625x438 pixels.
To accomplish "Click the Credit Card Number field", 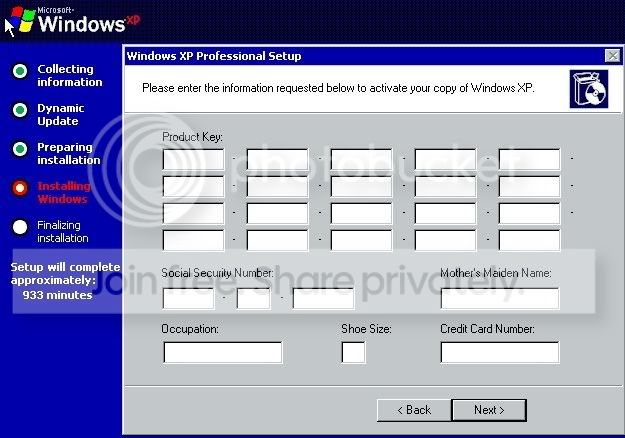I will 500,352.
